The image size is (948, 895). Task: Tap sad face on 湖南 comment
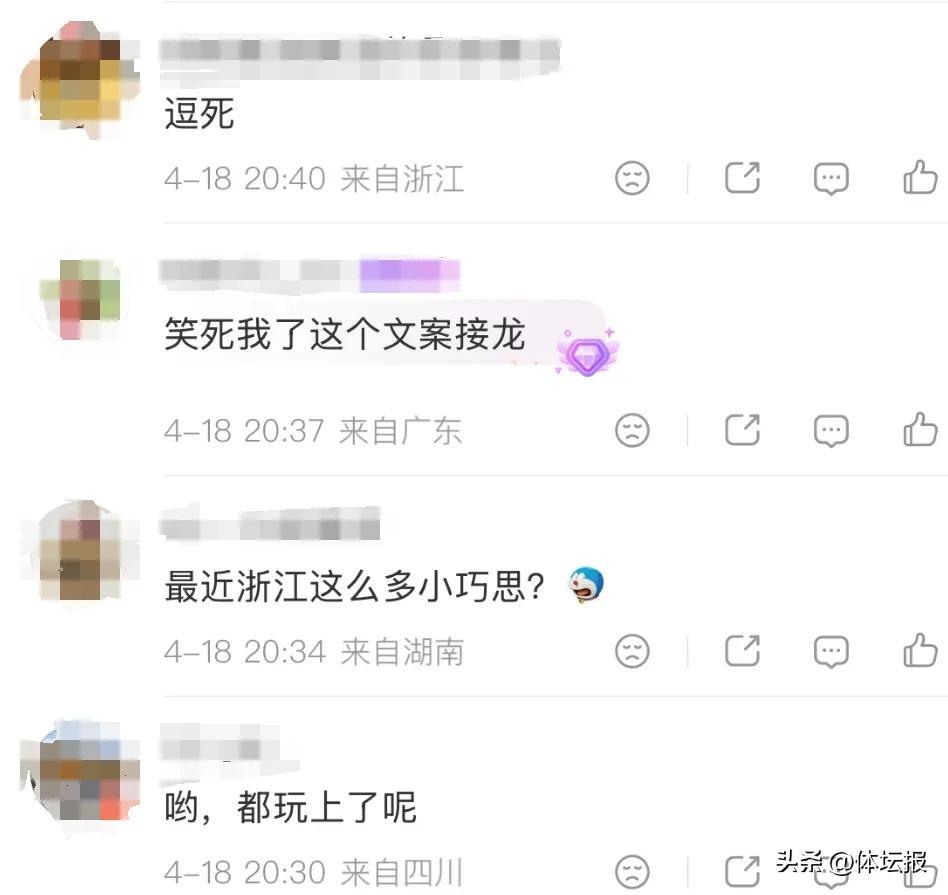[x=632, y=651]
